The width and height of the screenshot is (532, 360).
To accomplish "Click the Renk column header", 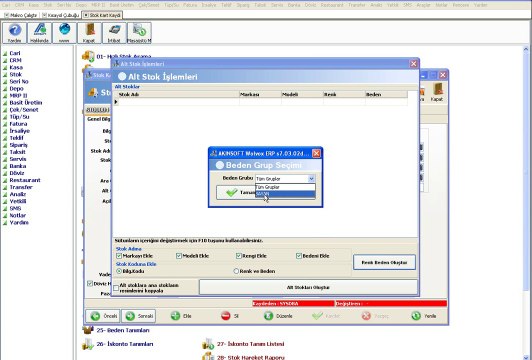I will point(344,94).
